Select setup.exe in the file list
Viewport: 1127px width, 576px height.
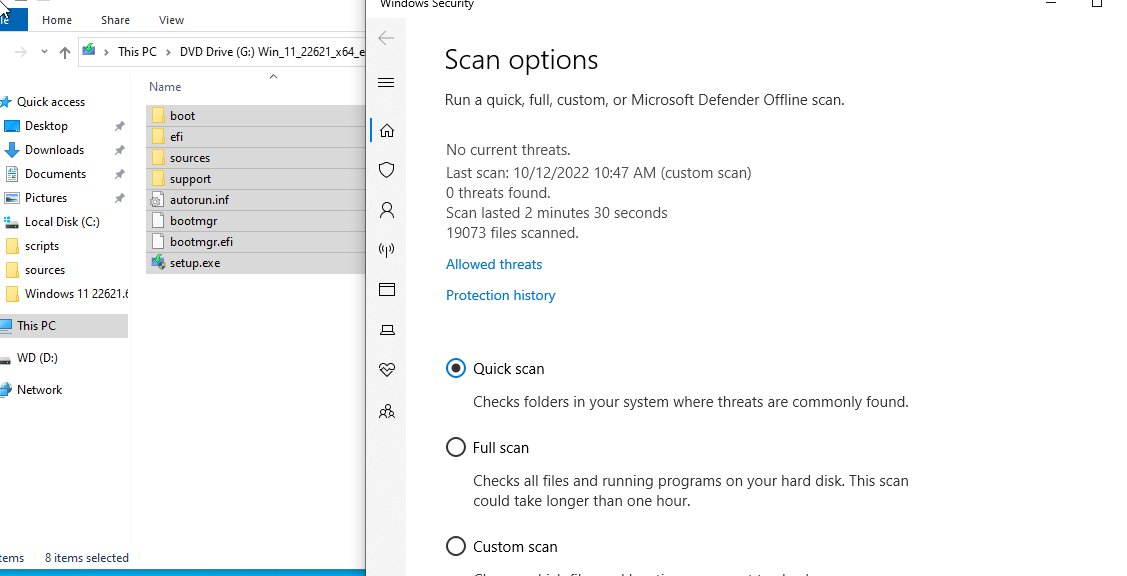(195, 263)
